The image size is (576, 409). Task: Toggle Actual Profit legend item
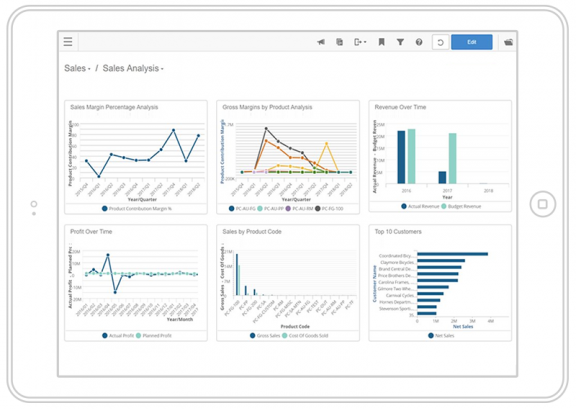(118, 336)
